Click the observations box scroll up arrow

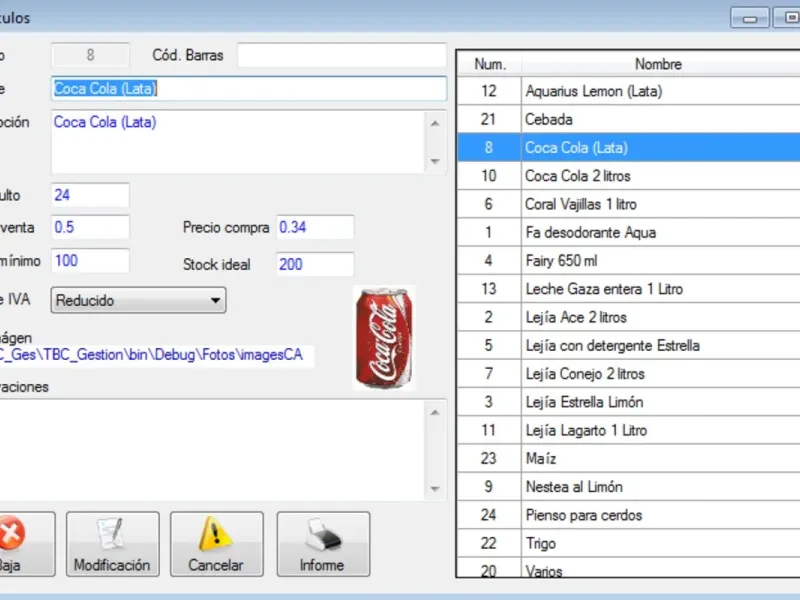pos(435,412)
